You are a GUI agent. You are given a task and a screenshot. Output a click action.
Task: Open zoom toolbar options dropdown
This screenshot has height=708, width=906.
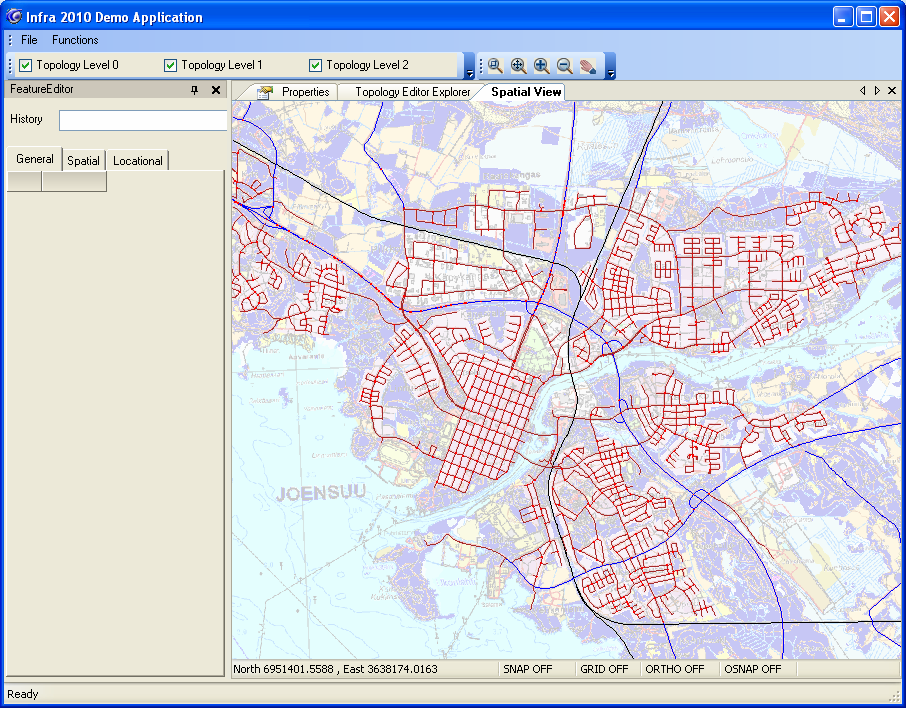click(611, 66)
